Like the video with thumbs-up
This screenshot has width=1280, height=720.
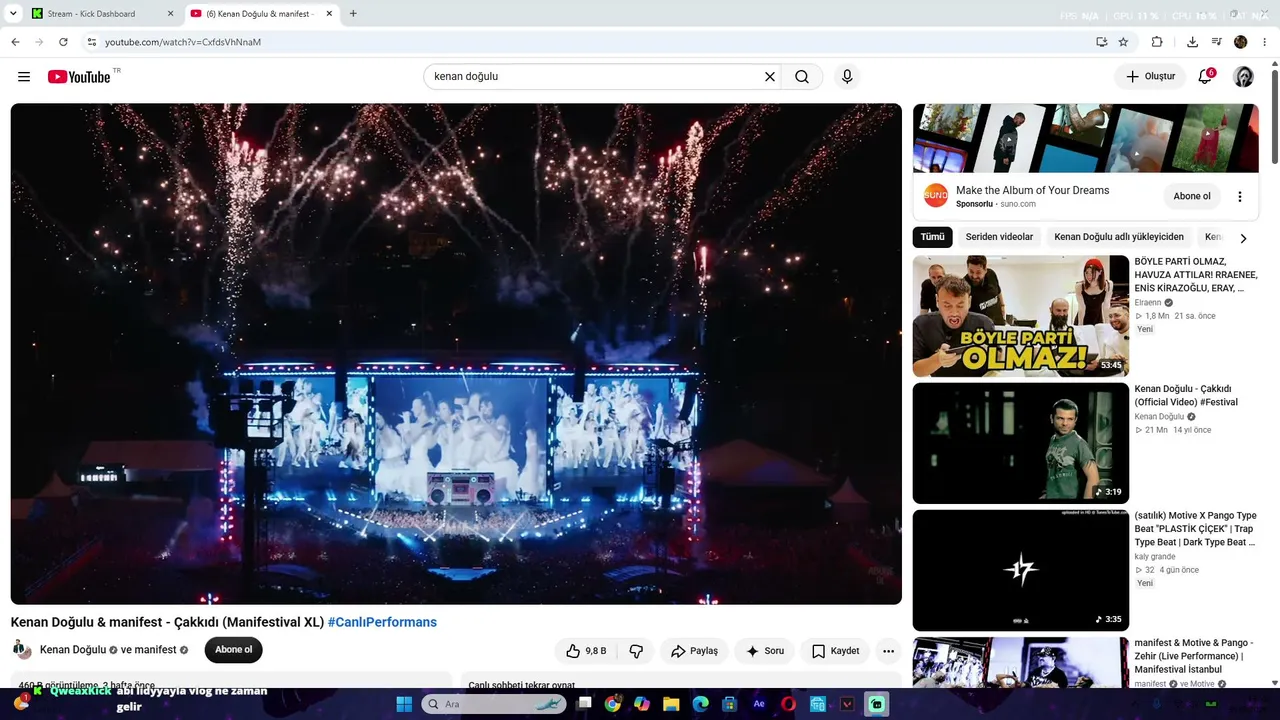[586, 651]
